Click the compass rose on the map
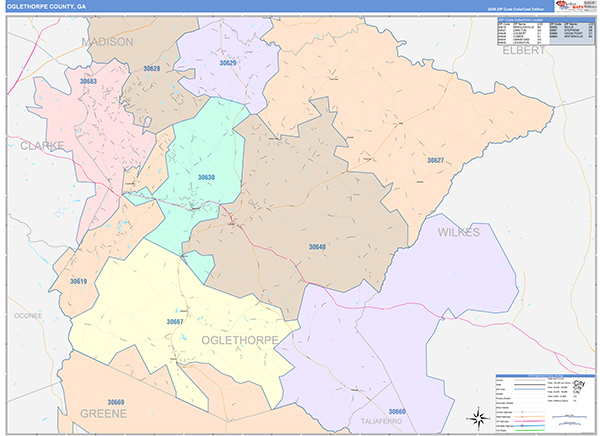600x436 pixels. [478, 418]
